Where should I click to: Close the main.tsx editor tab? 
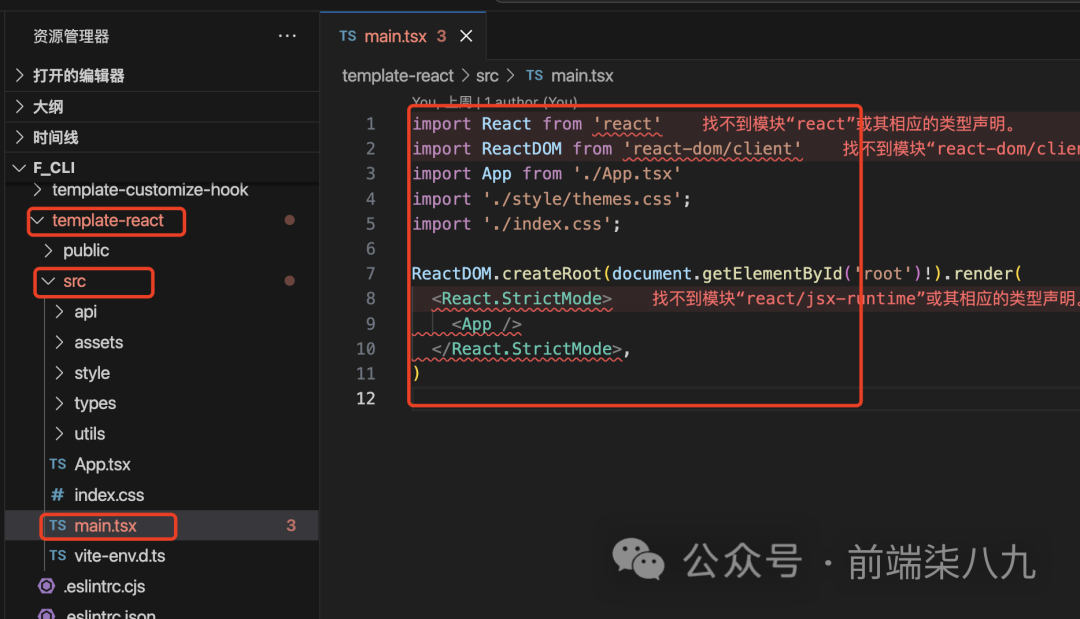(466, 36)
